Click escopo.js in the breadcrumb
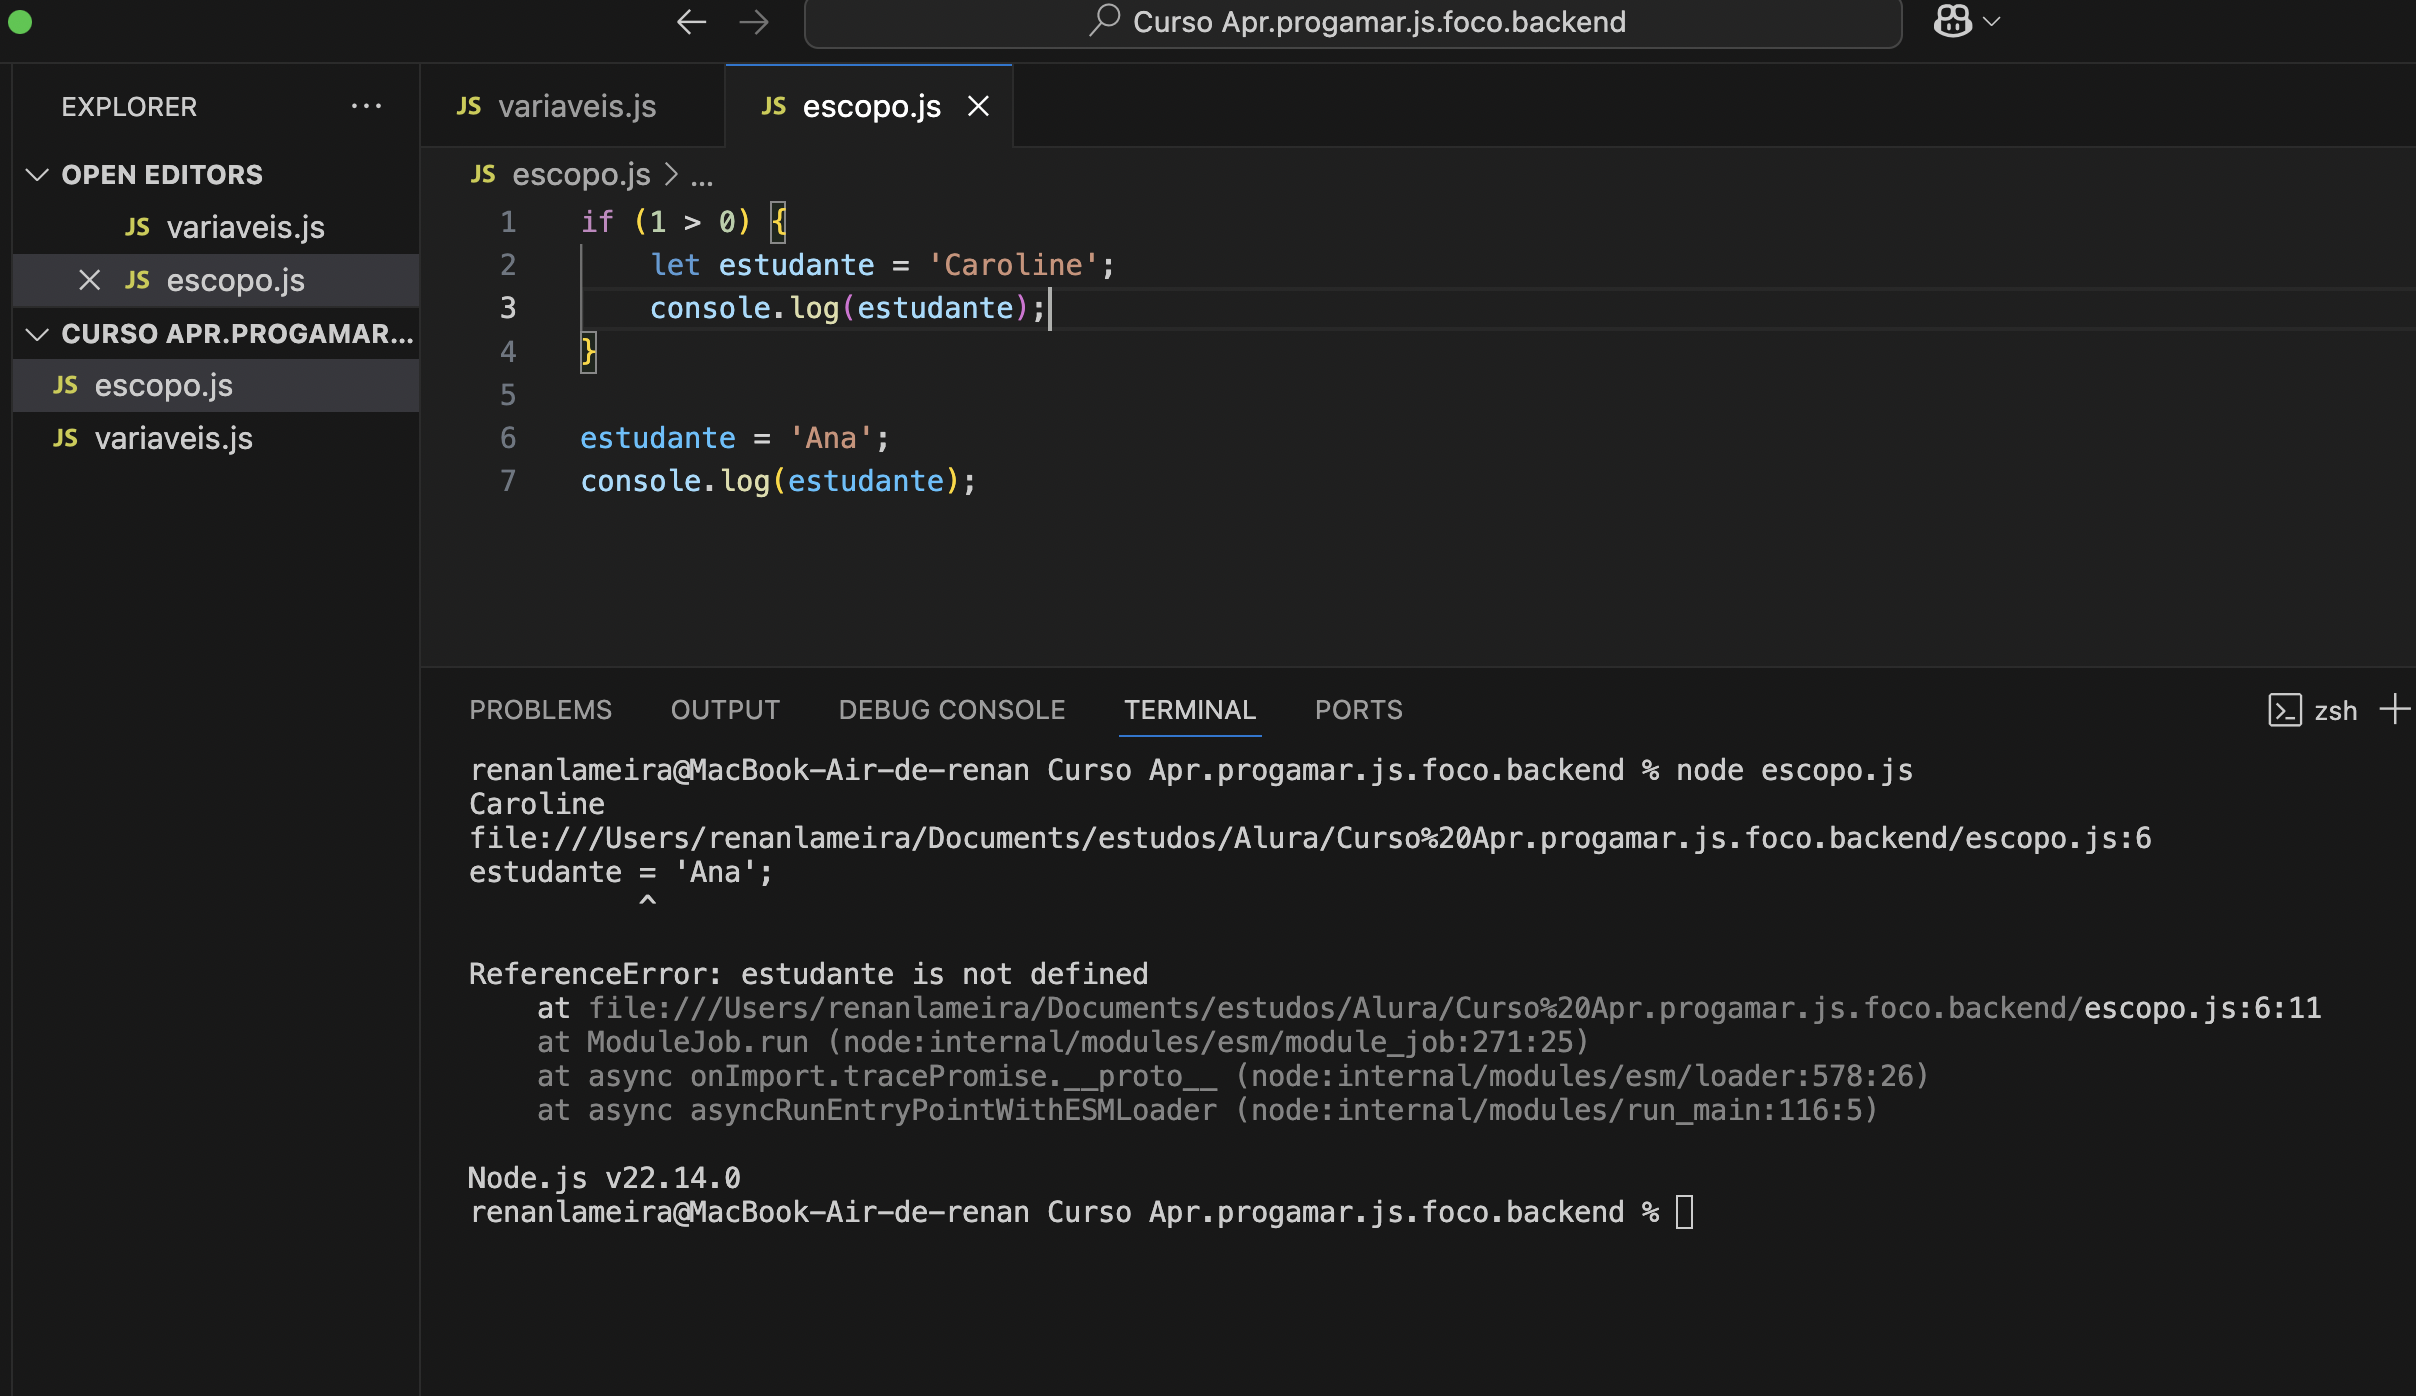2416x1396 pixels. (581, 175)
